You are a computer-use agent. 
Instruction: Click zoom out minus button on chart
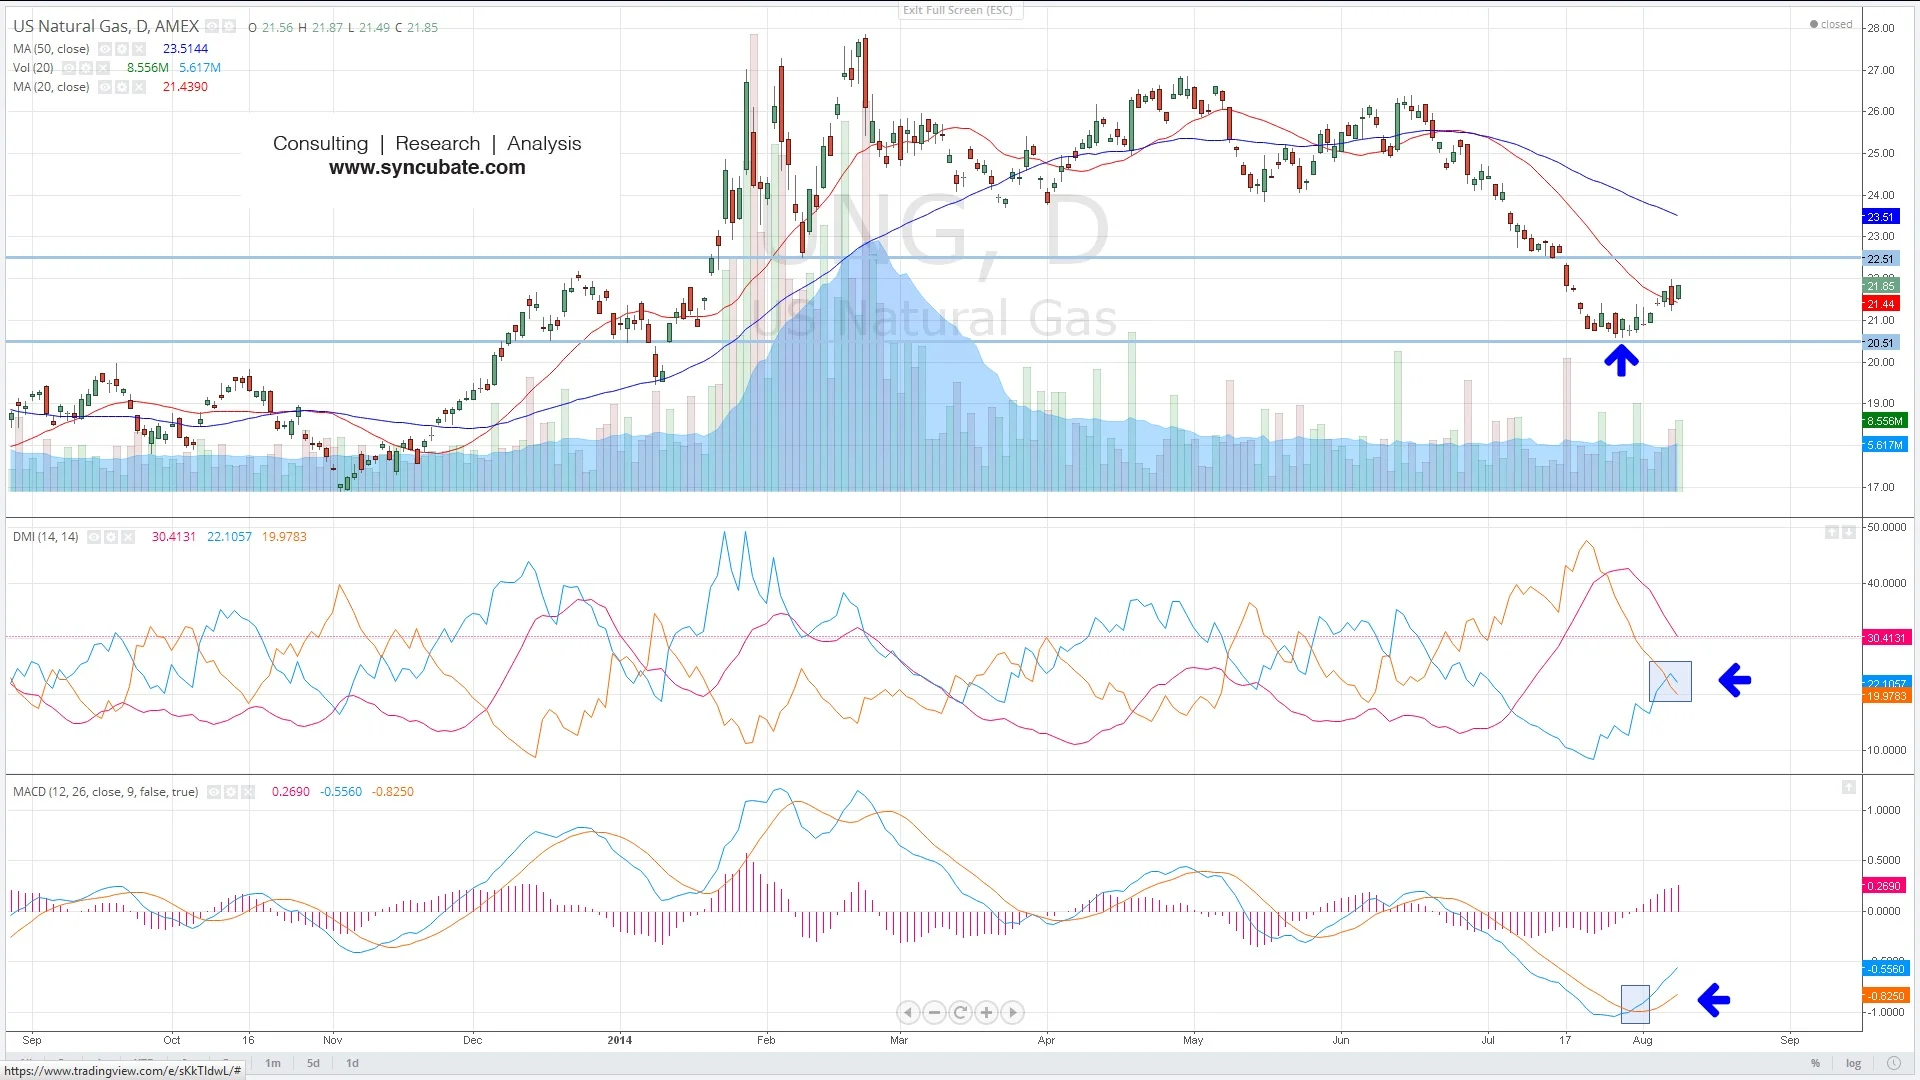point(934,1013)
